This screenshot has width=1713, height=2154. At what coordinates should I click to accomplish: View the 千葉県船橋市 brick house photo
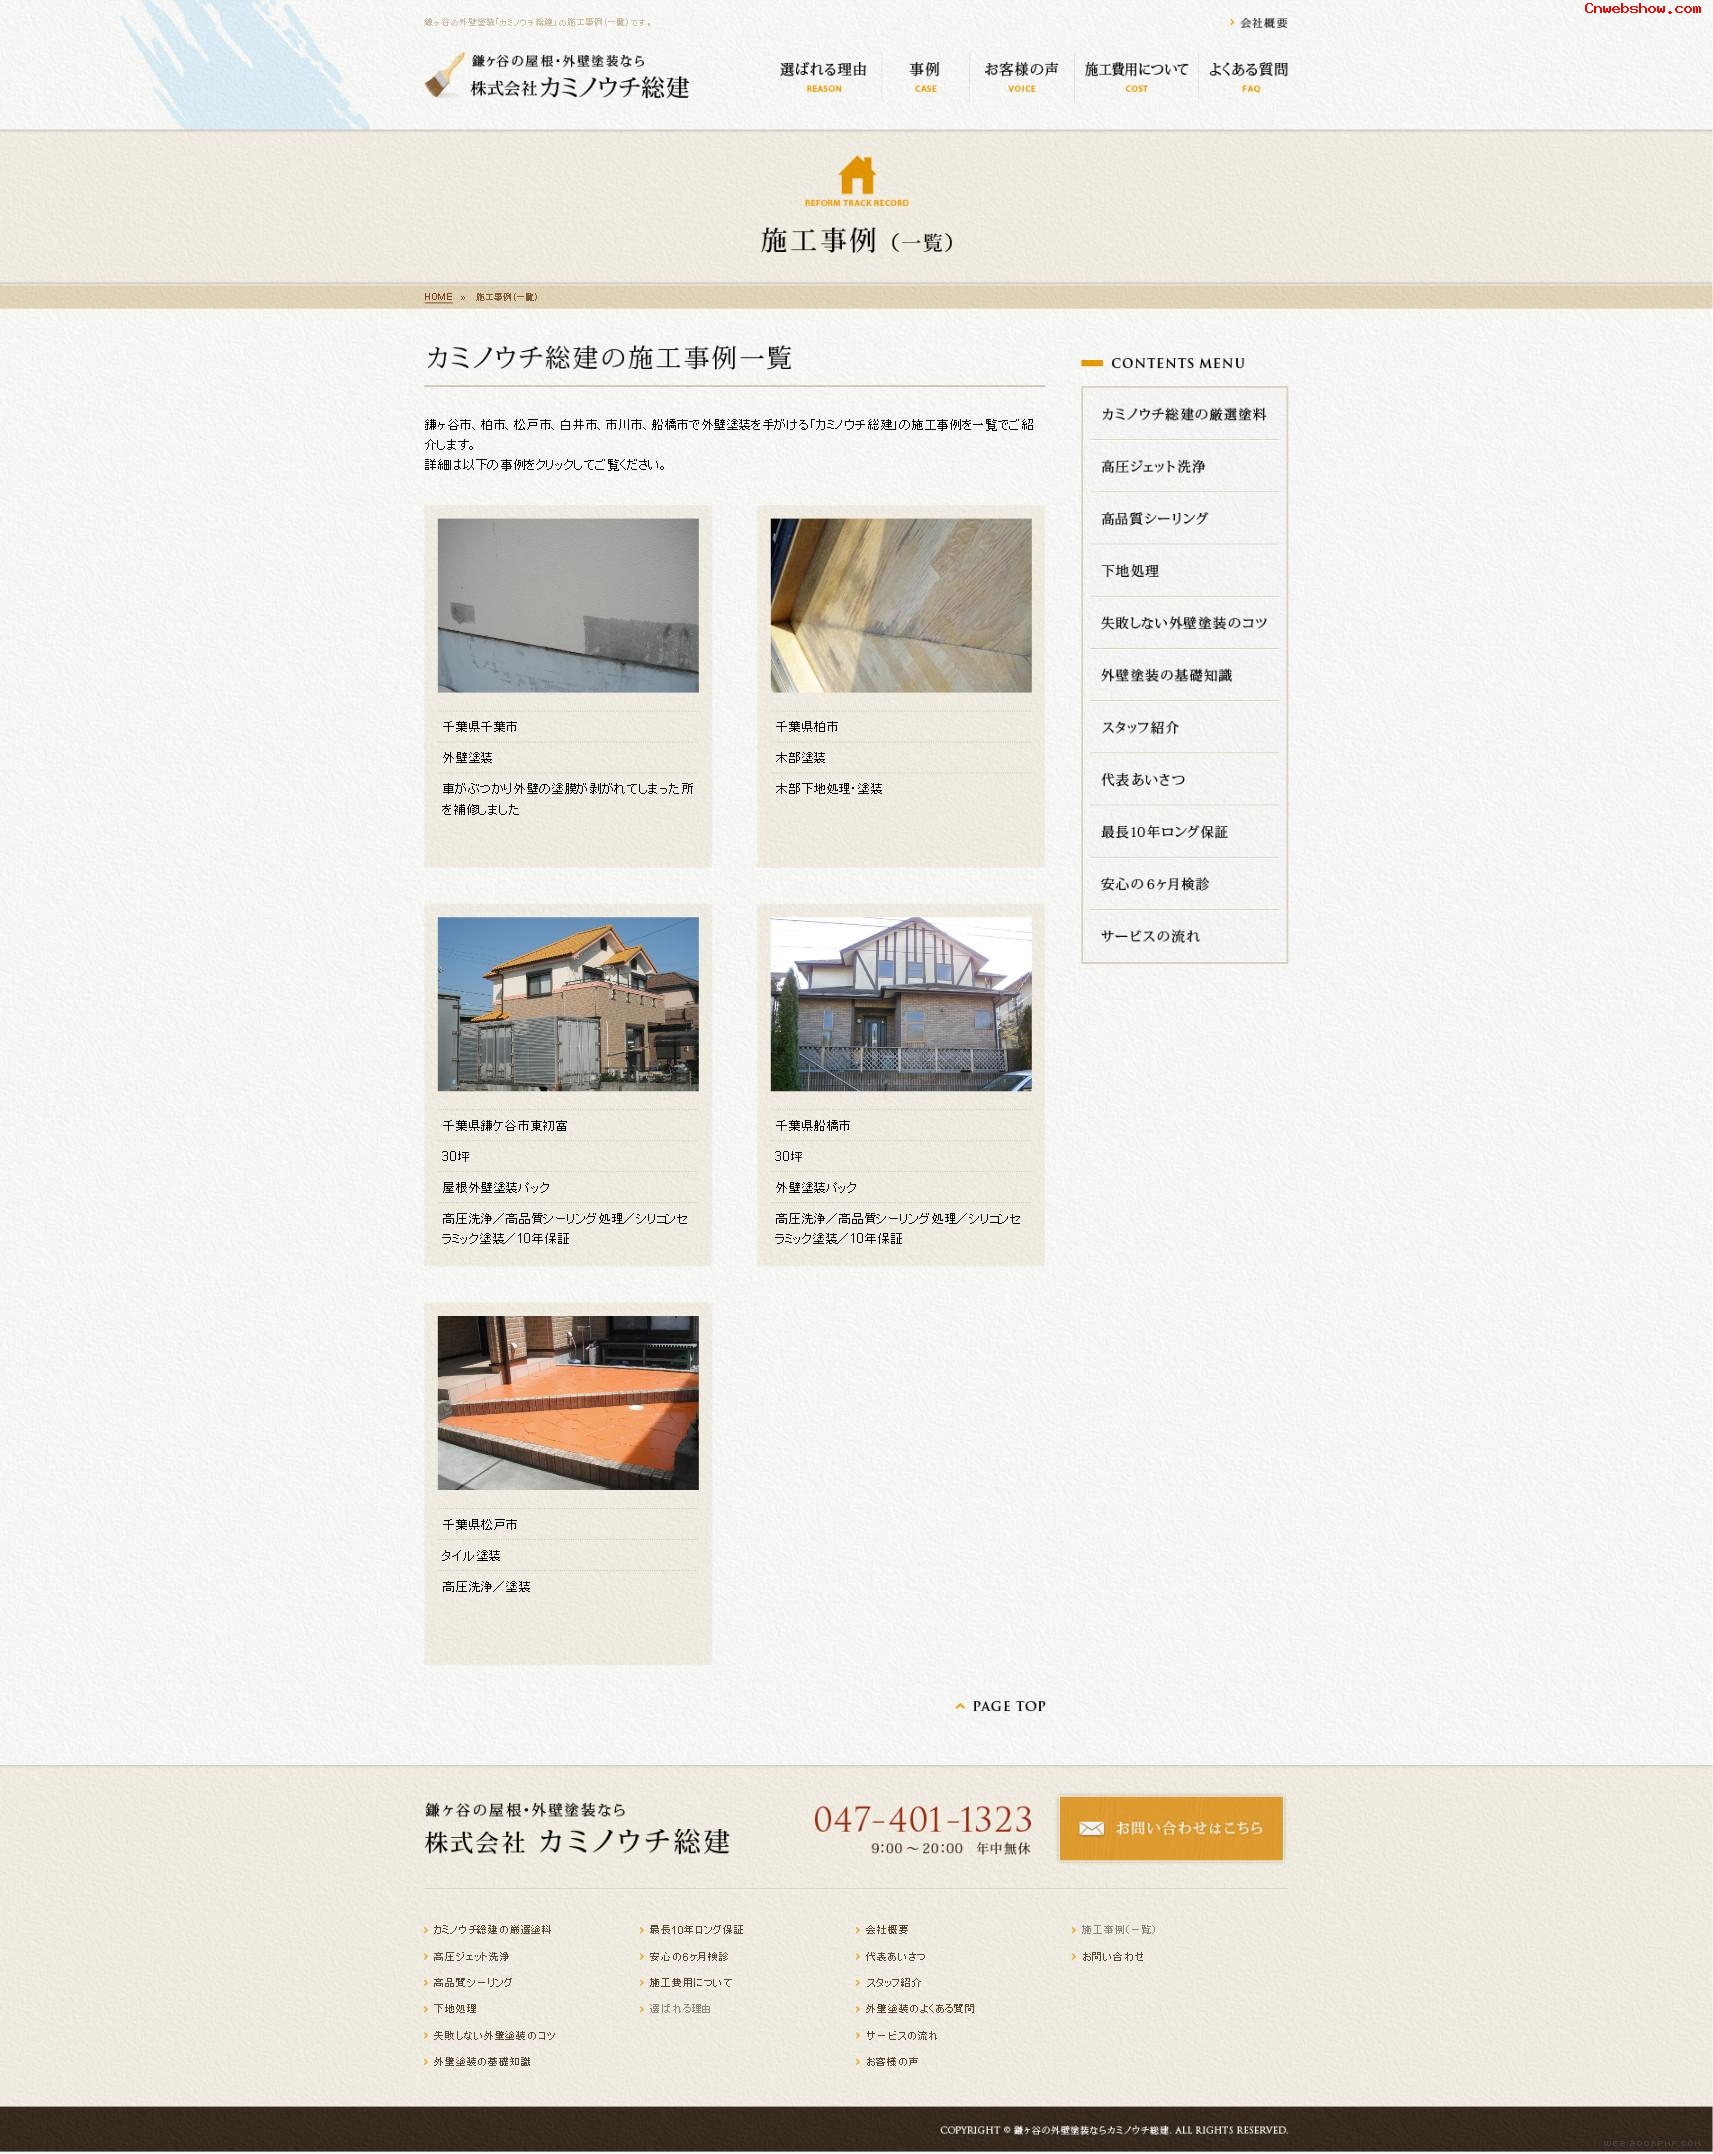(x=900, y=1003)
